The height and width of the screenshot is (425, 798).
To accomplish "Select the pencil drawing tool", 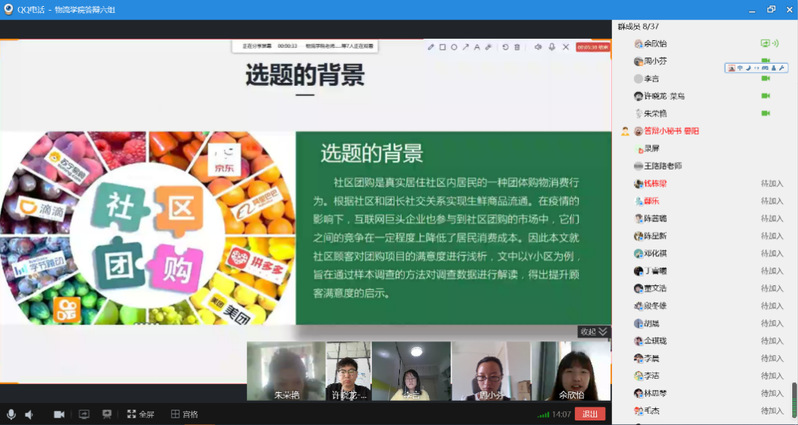I will pos(431,47).
